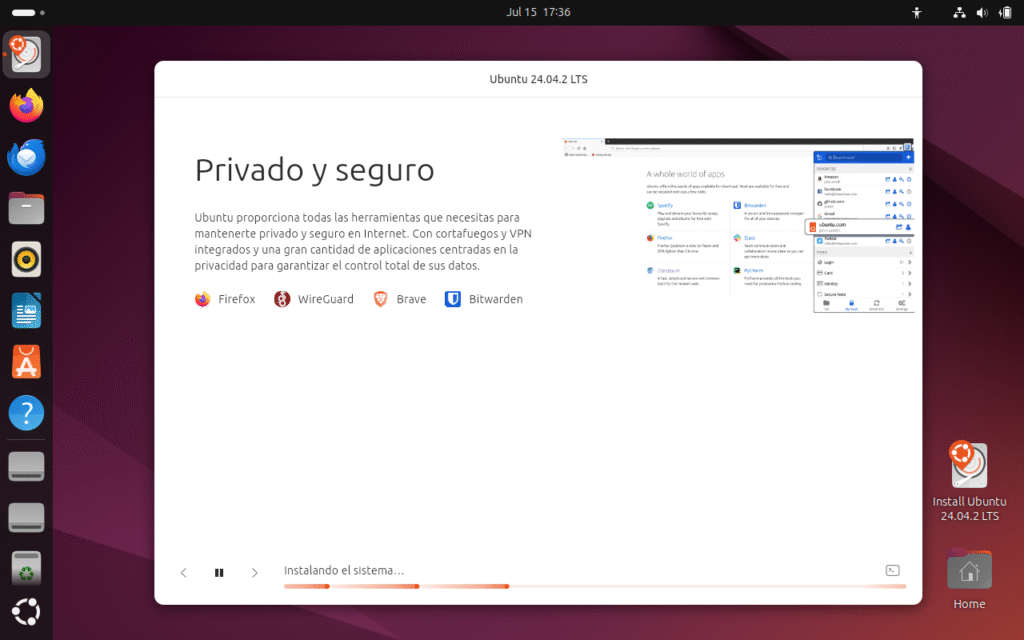Click the installation progress bar

pos(595,586)
